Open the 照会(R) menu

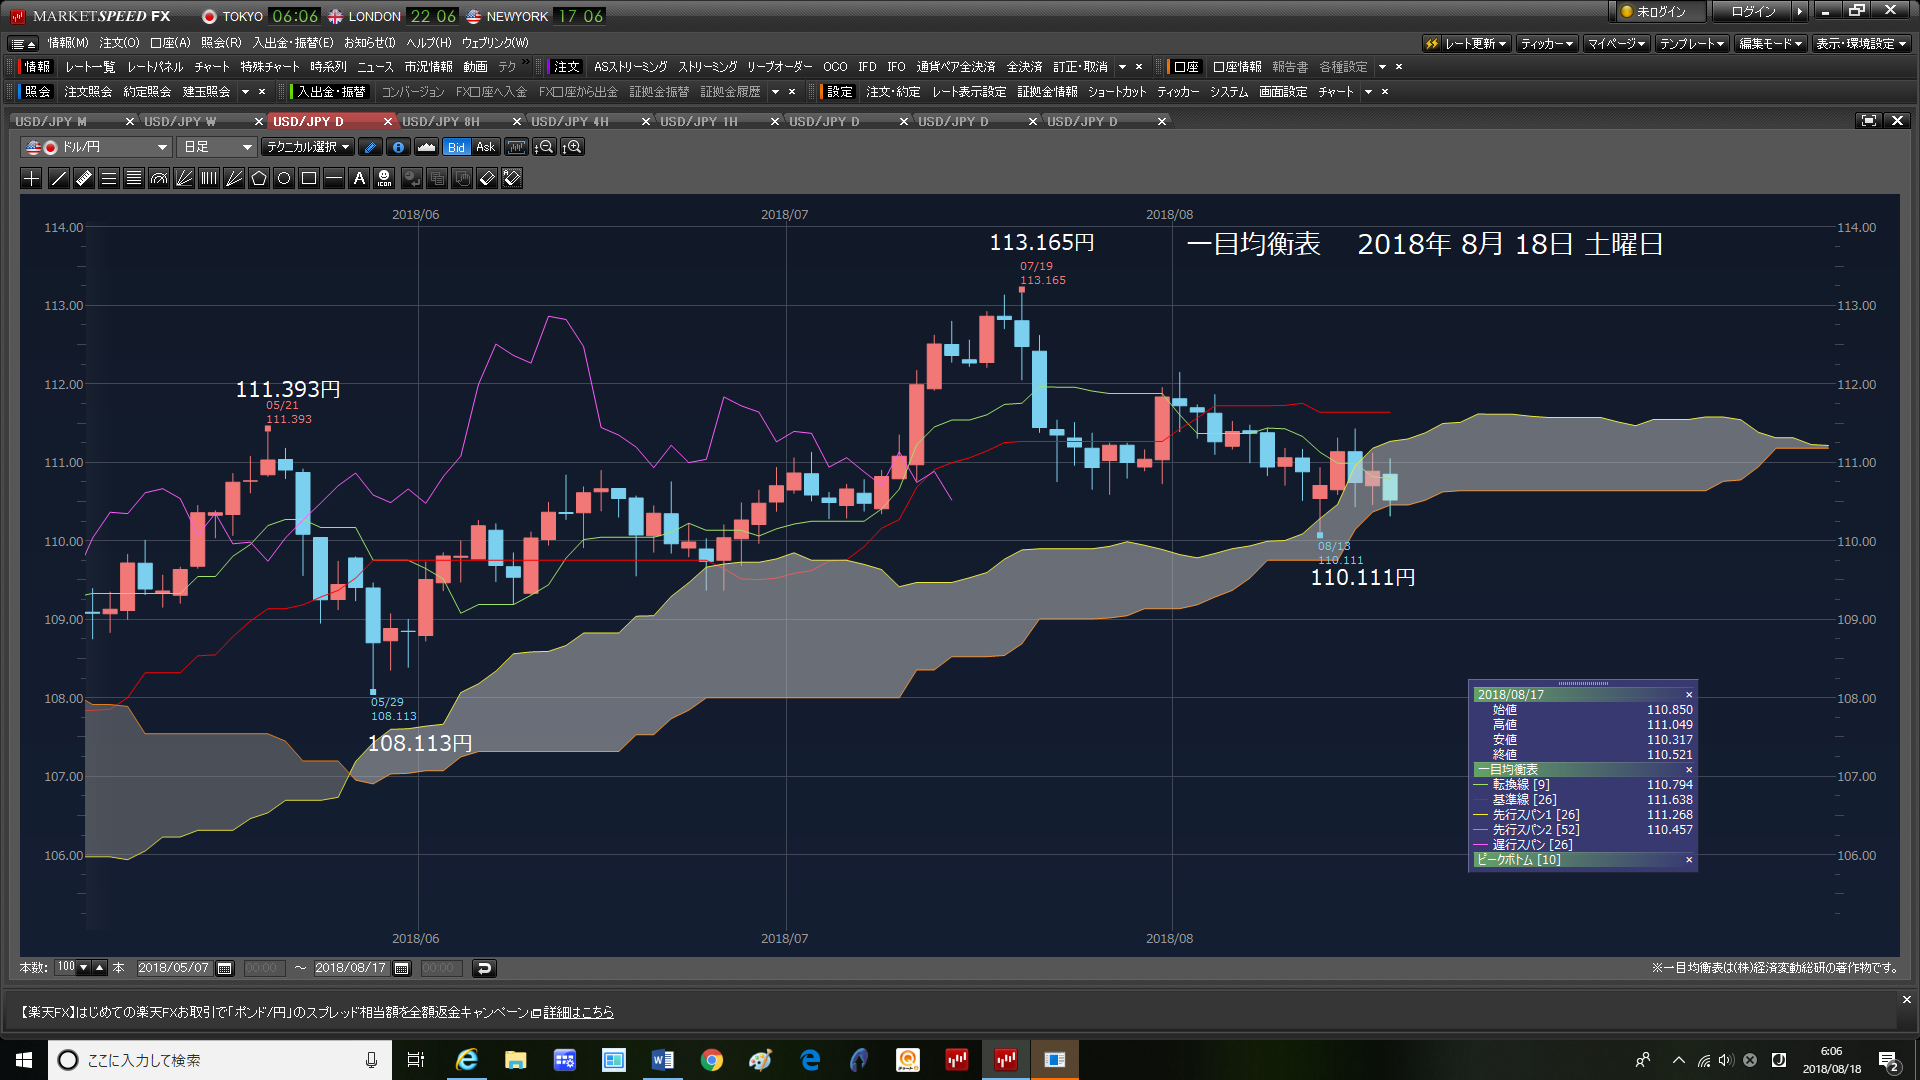[221, 43]
